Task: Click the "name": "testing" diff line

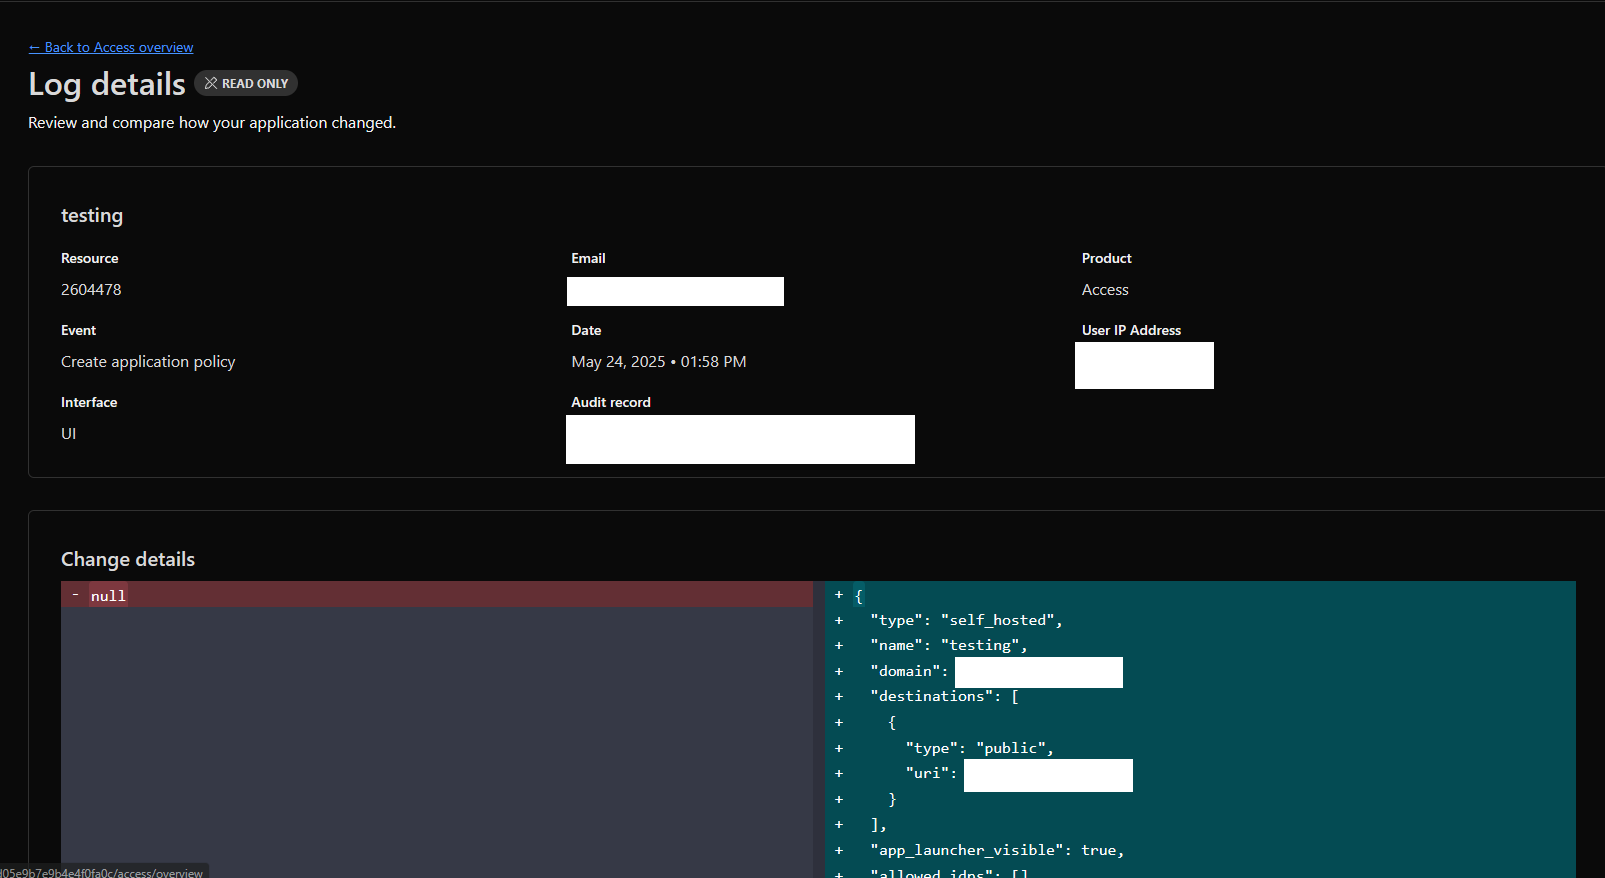Action: pyautogui.click(x=948, y=646)
